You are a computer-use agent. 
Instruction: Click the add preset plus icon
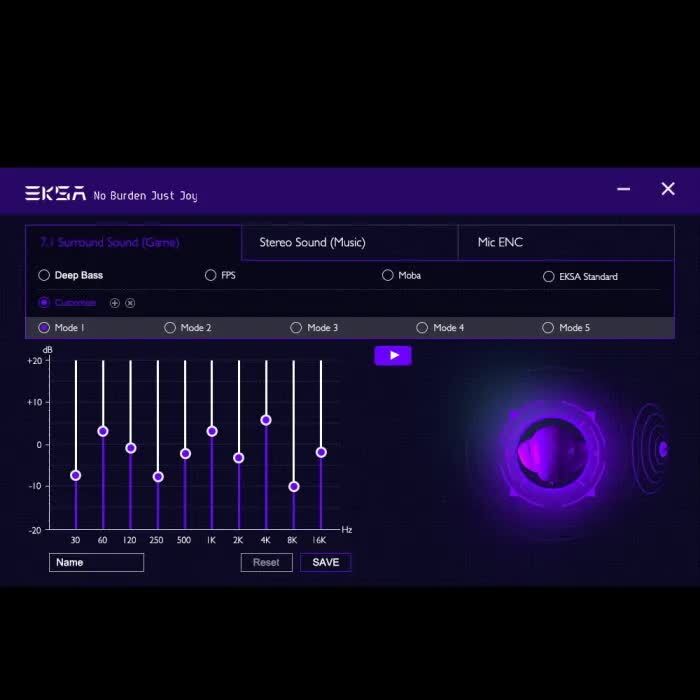point(115,303)
